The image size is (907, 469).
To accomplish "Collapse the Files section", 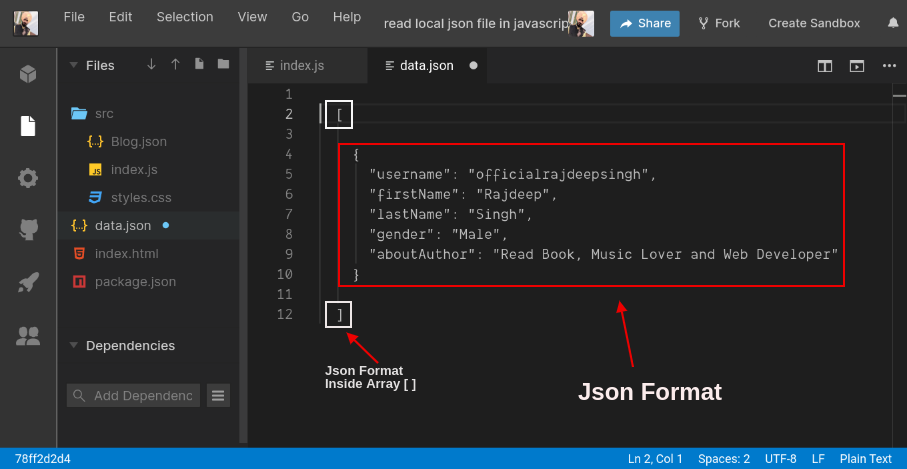I will coord(73,65).
